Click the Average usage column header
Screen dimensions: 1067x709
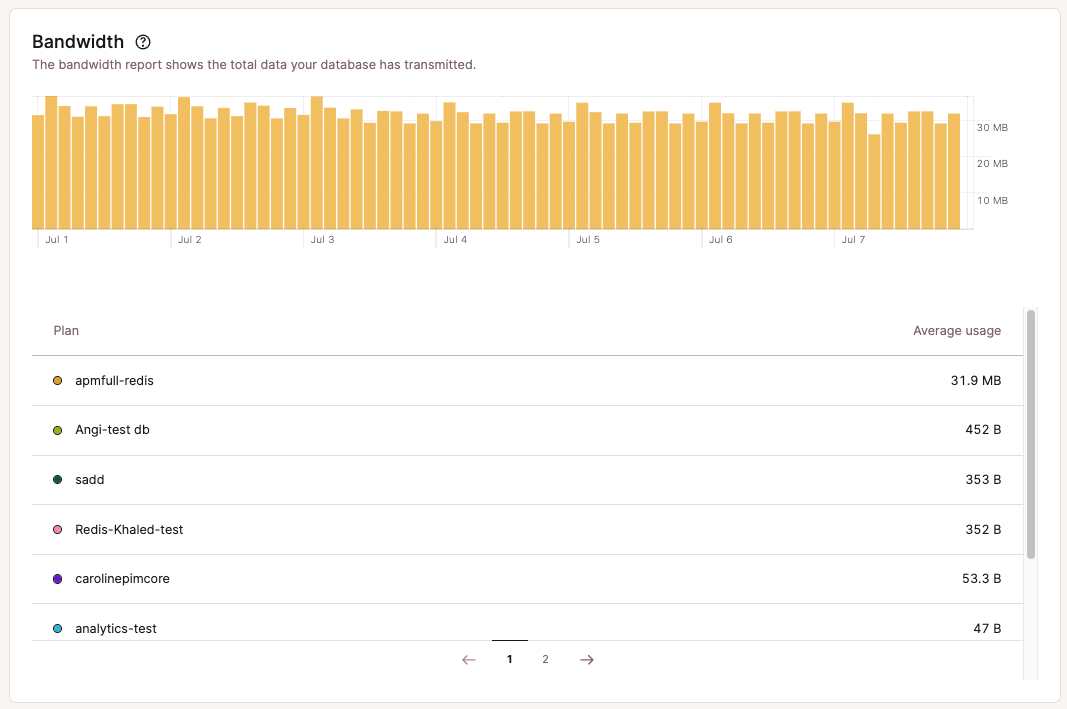[957, 330]
